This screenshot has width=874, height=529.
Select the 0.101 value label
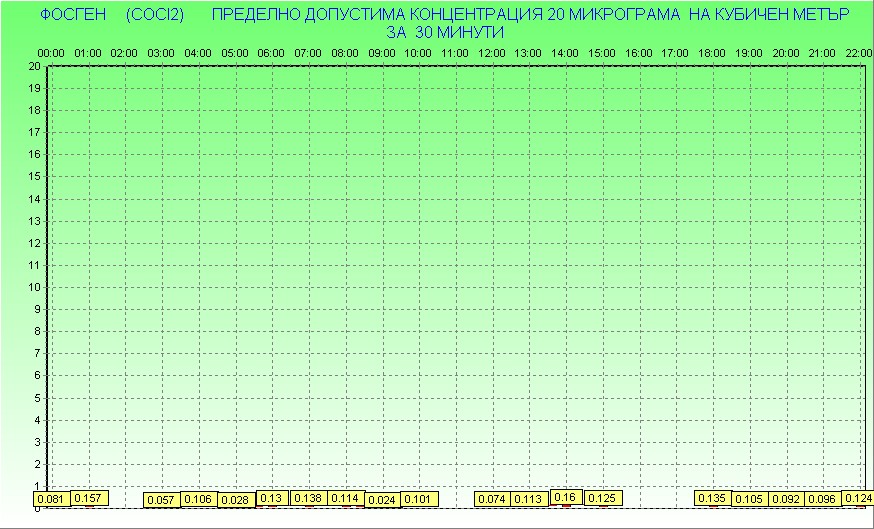tap(419, 498)
